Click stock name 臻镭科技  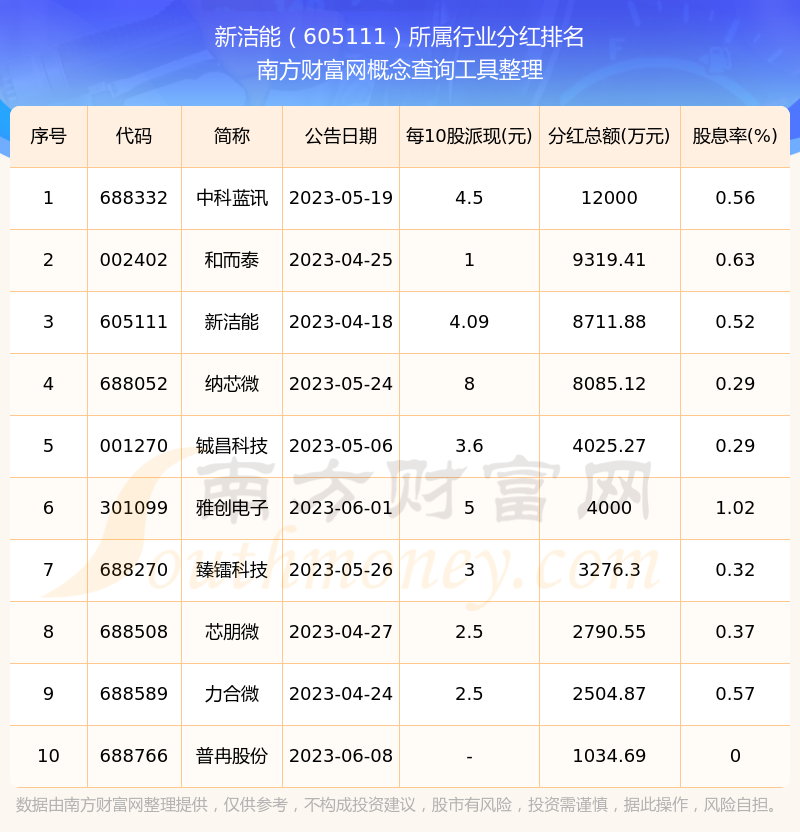tap(231, 570)
